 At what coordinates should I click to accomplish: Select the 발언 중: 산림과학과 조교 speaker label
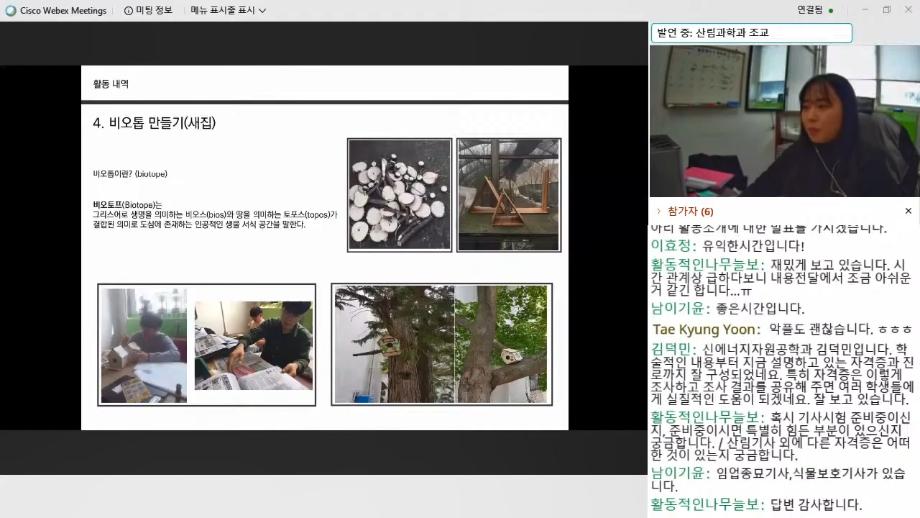752,33
